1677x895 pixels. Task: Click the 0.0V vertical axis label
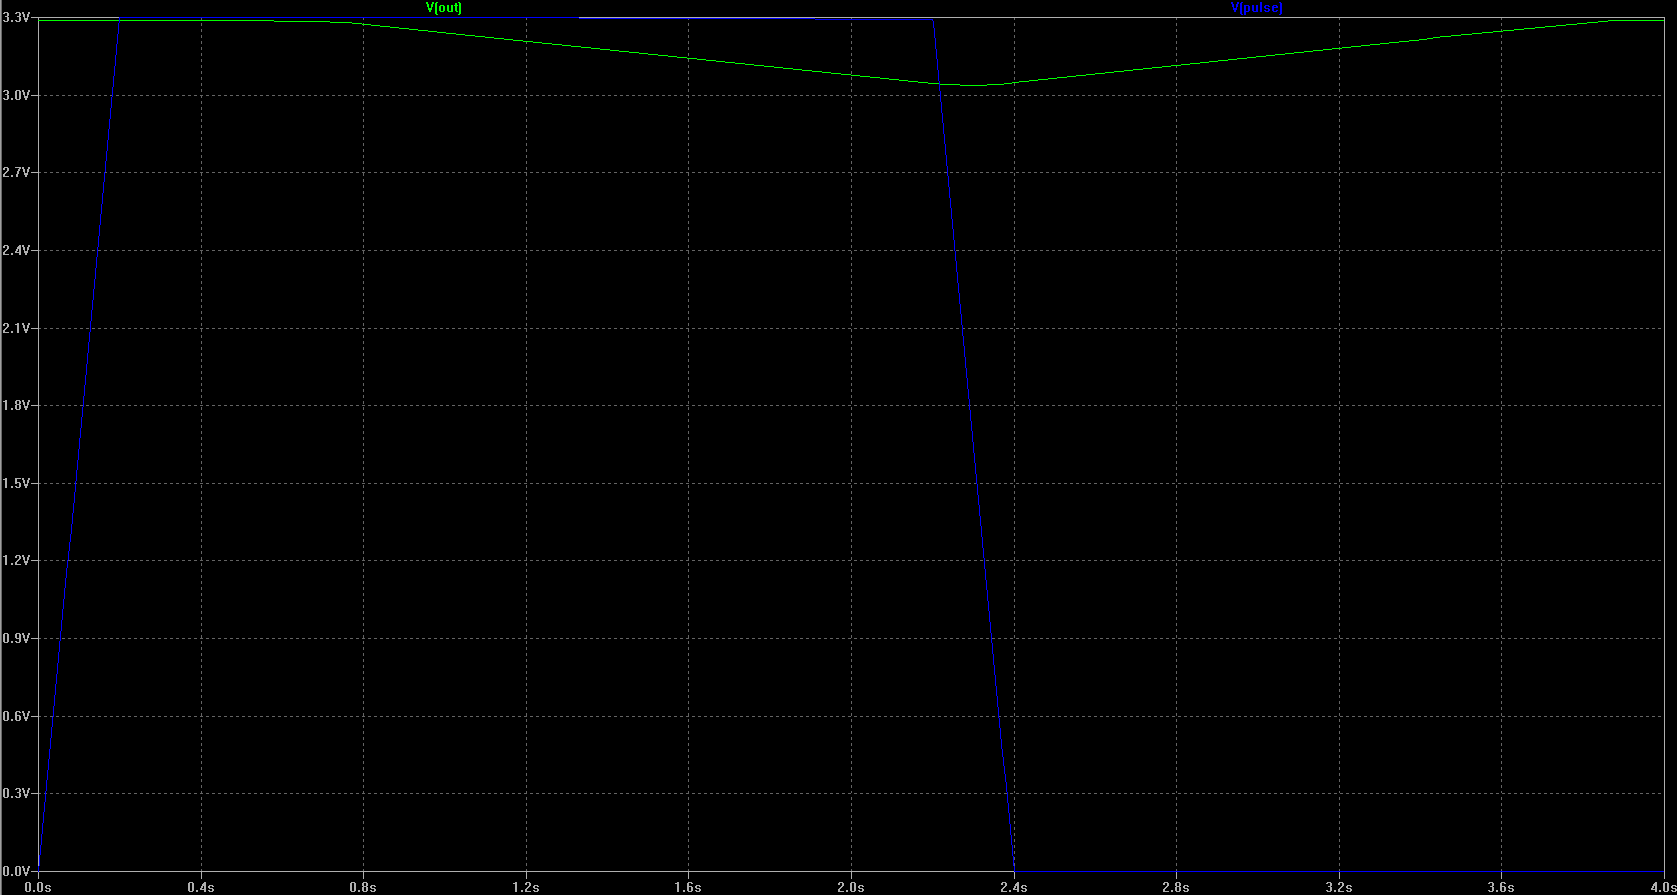click(18, 871)
